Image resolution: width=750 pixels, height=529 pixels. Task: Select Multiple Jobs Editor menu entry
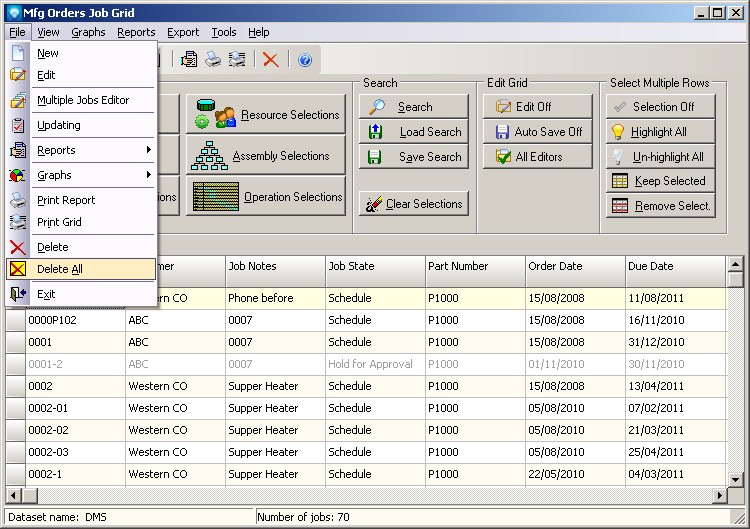pos(83,100)
